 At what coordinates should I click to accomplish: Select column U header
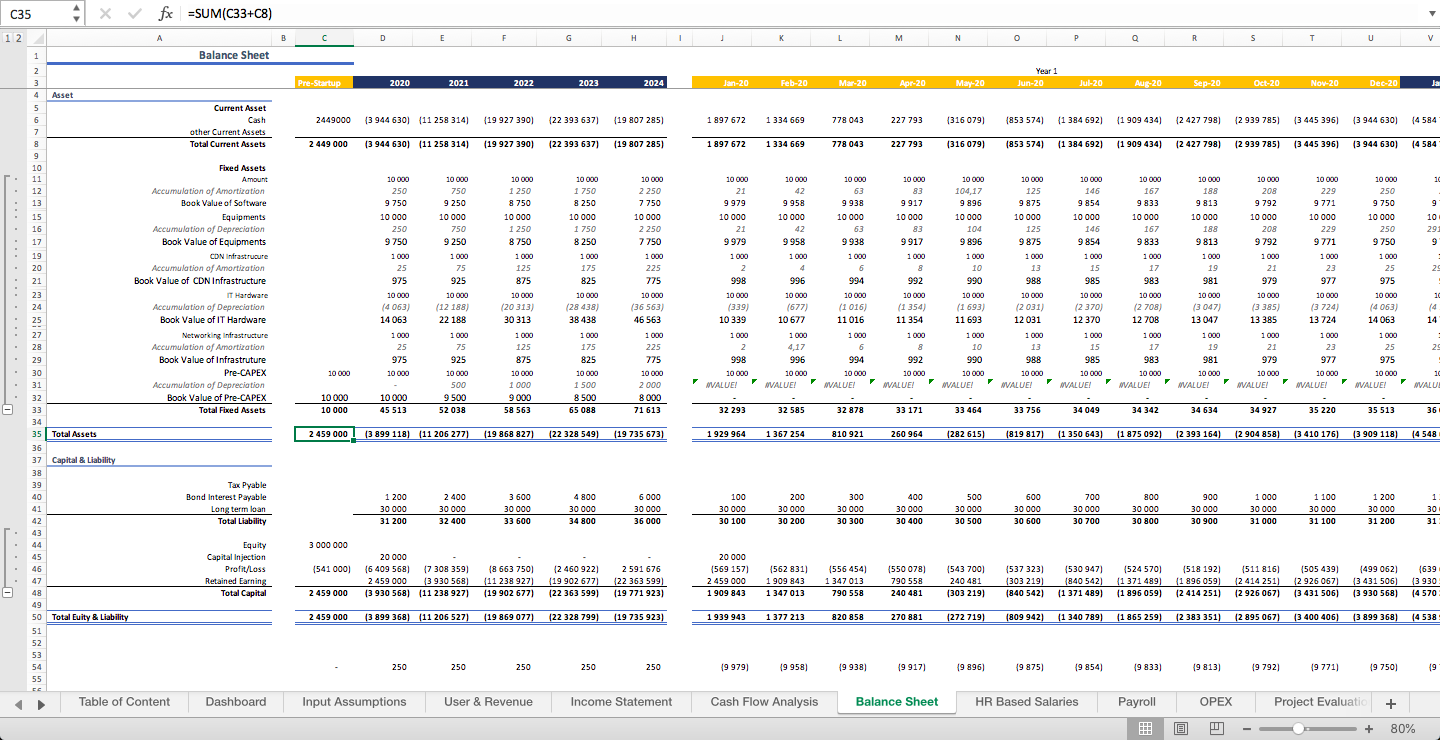pyautogui.click(x=1370, y=38)
